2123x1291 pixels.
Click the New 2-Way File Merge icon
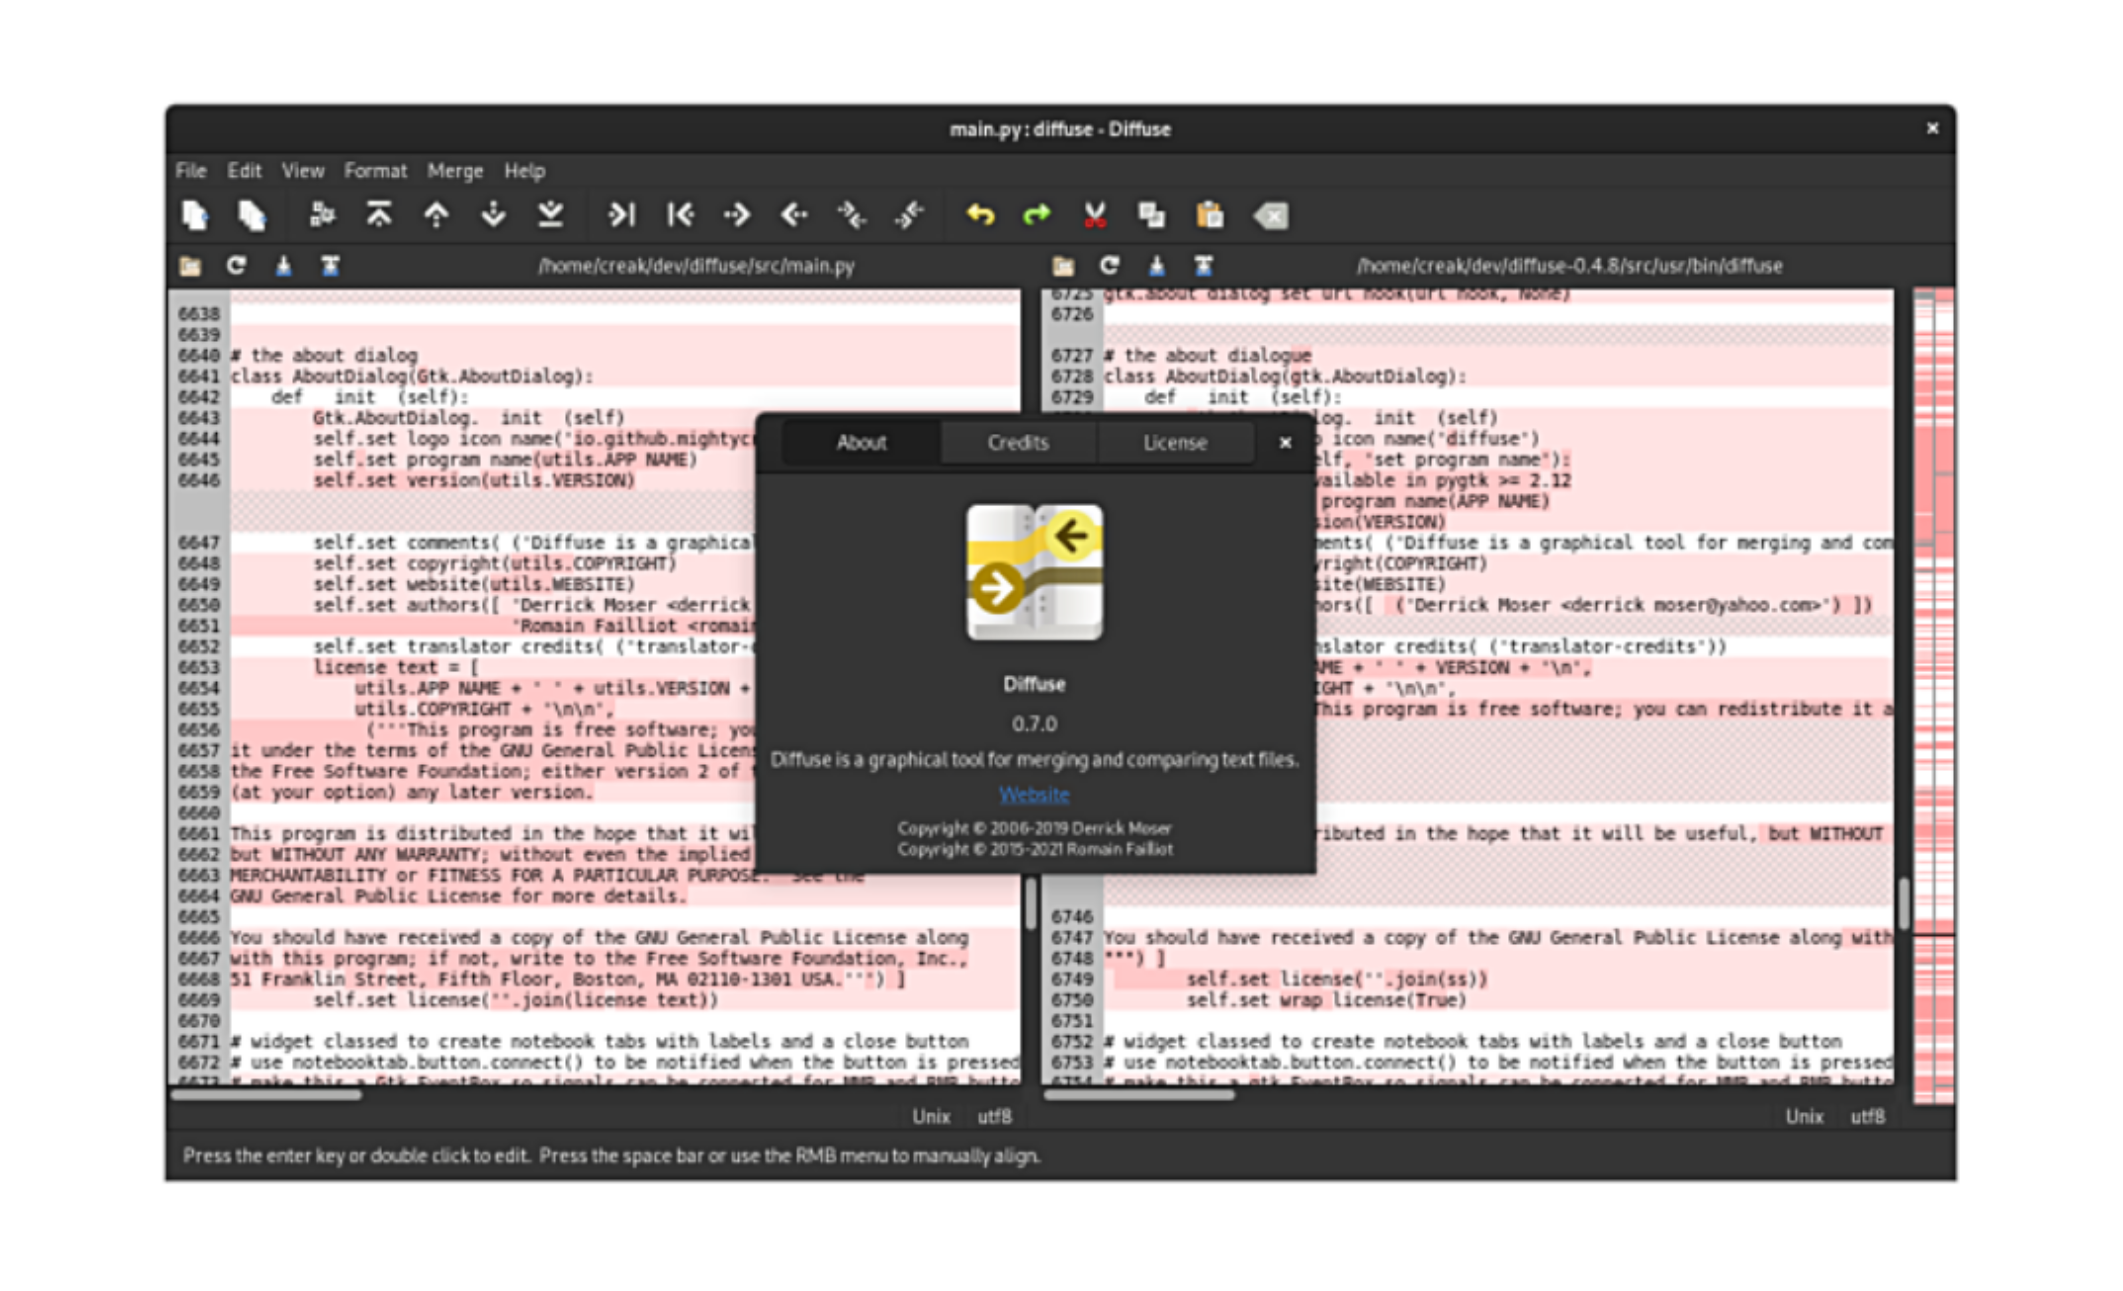196,215
